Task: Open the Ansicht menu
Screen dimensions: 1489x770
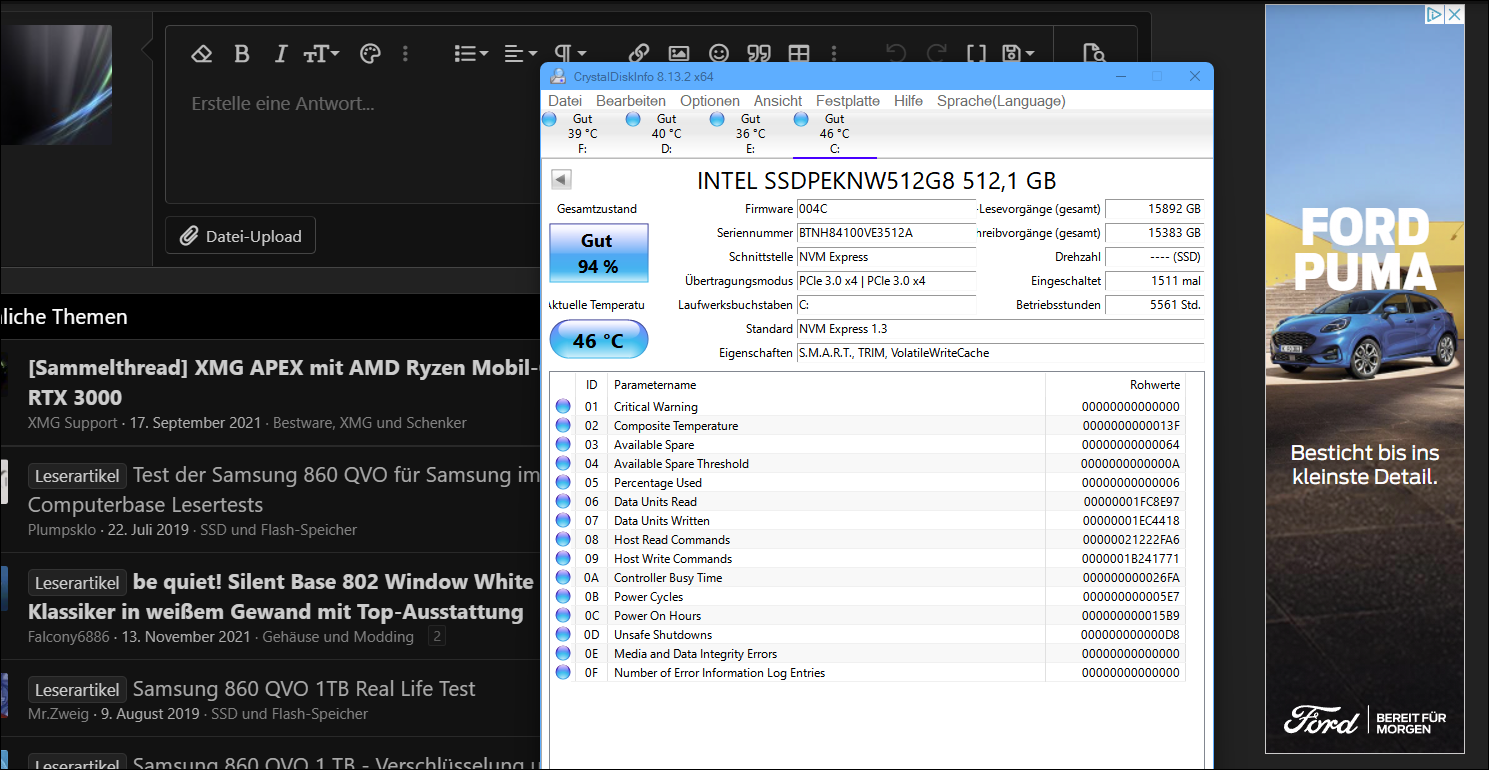Action: [x=778, y=101]
